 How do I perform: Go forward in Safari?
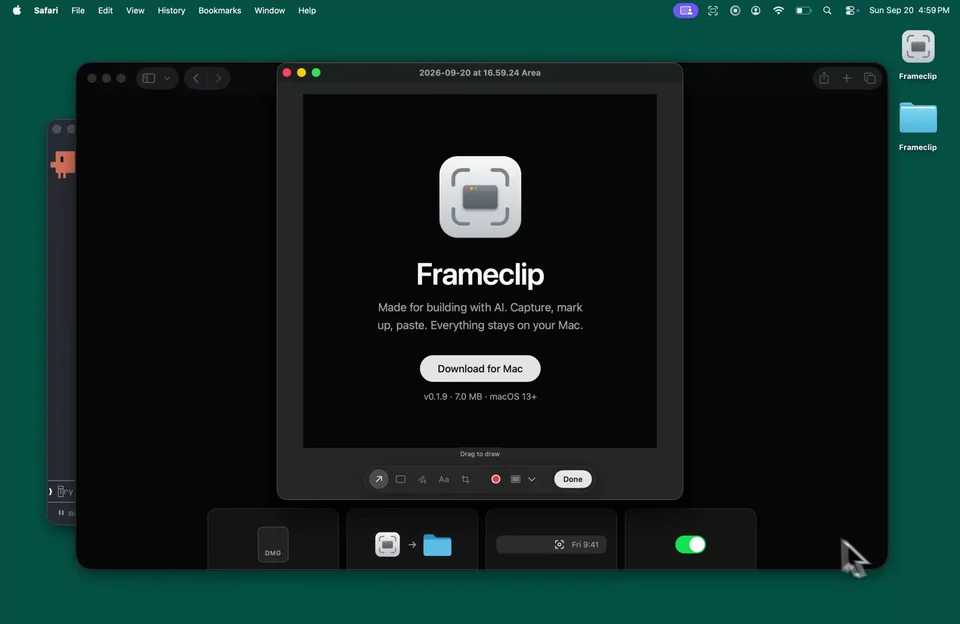tap(218, 78)
